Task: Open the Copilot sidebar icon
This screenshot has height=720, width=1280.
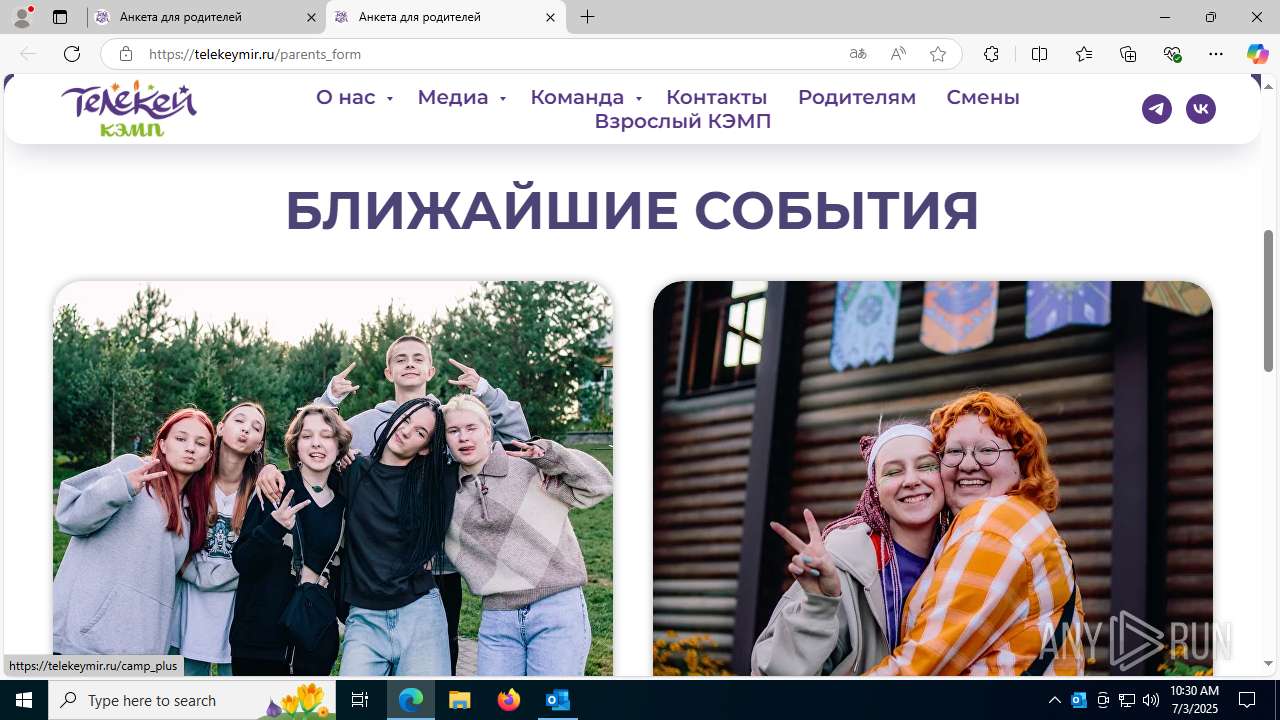Action: [x=1257, y=54]
